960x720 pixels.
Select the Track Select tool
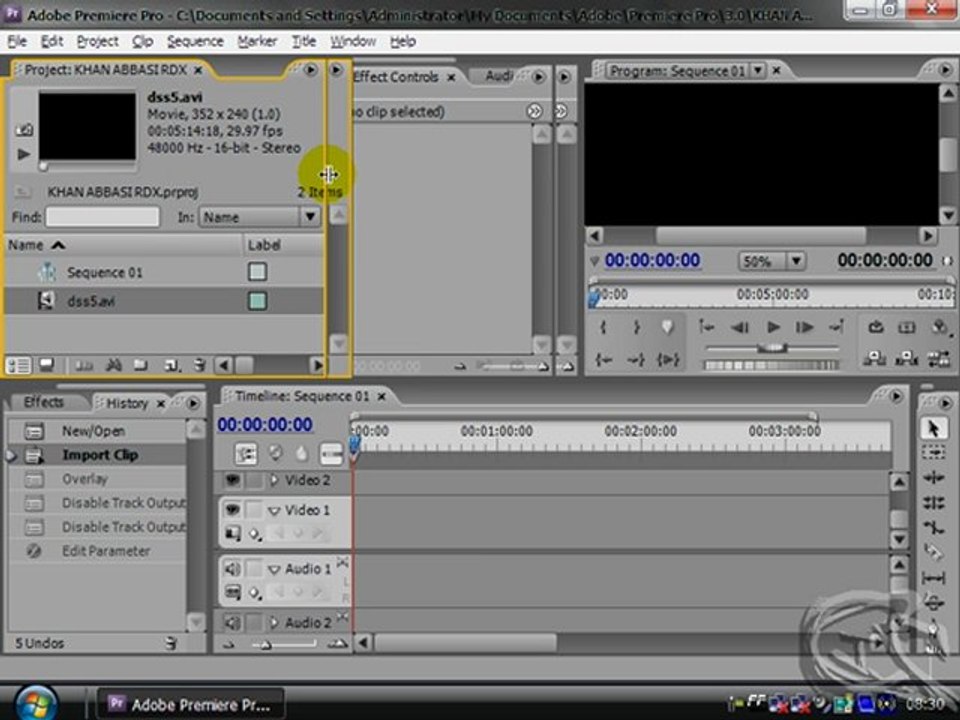(933, 453)
